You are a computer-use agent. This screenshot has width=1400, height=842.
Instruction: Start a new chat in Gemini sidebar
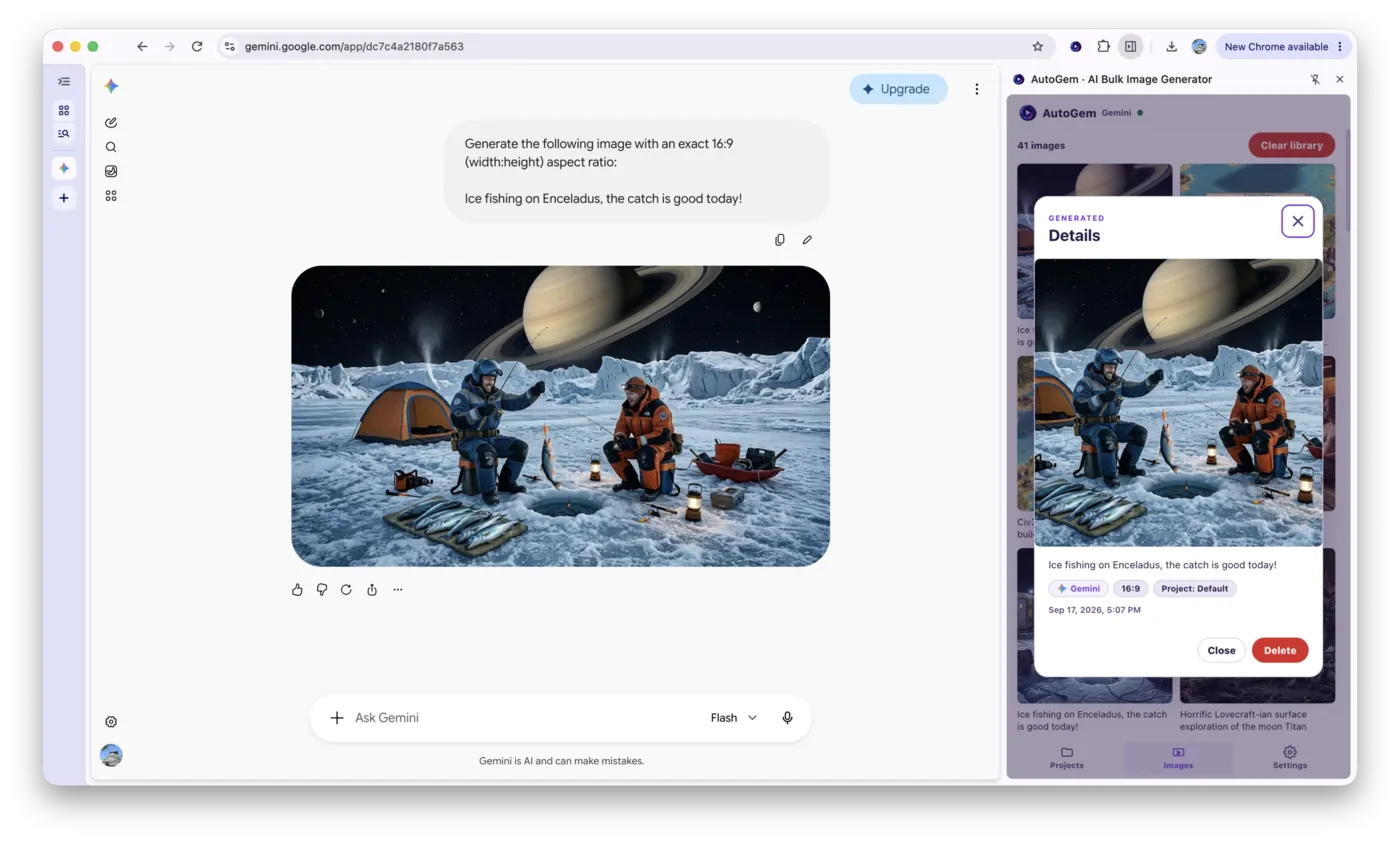point(111,122)
